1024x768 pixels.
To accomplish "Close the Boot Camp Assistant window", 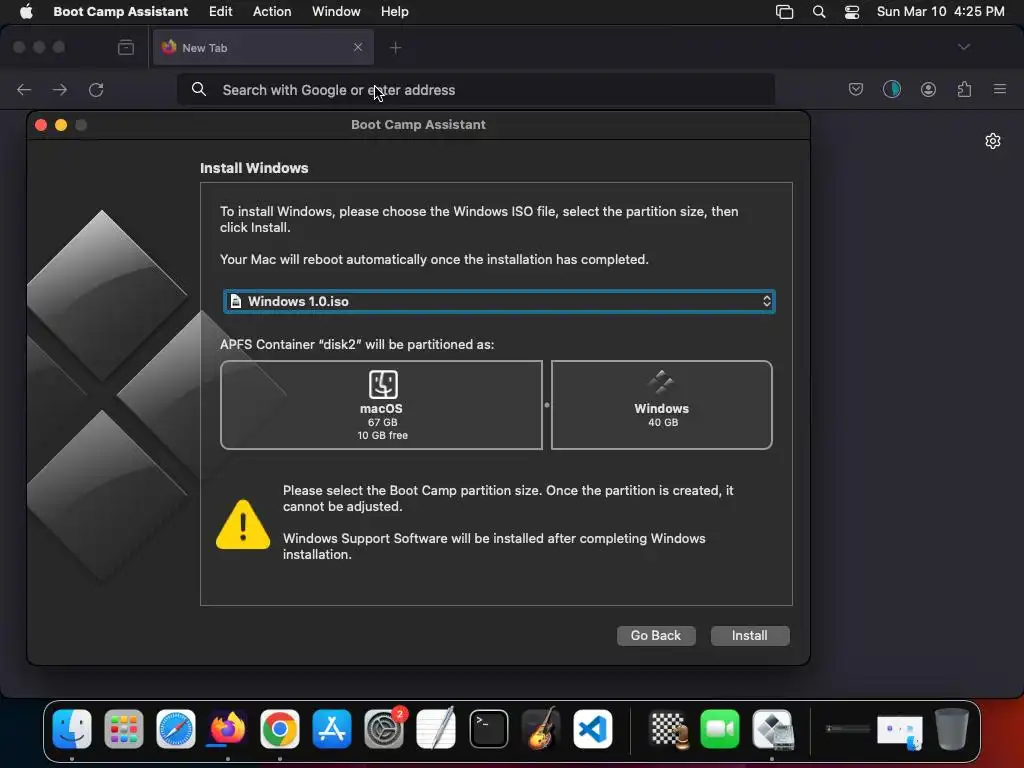I will (x=40, y=125).
